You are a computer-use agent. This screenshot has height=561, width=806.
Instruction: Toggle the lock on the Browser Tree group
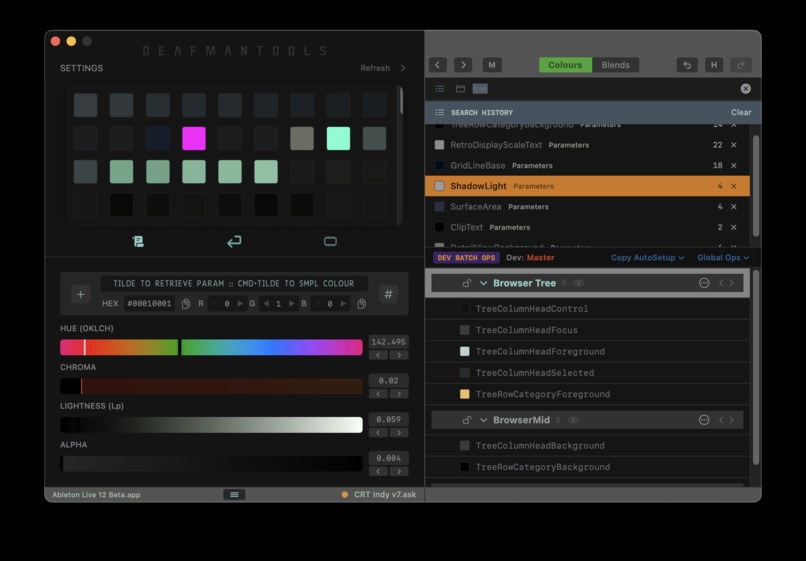point(466,283)
